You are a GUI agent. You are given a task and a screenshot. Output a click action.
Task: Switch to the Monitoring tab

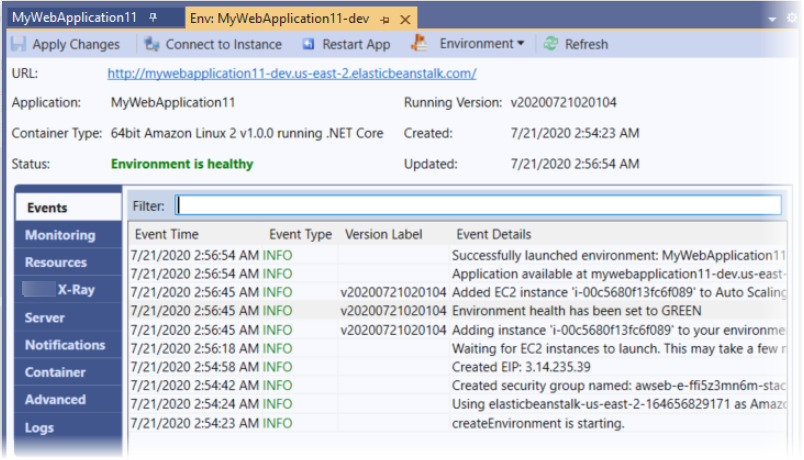[60, 235]
